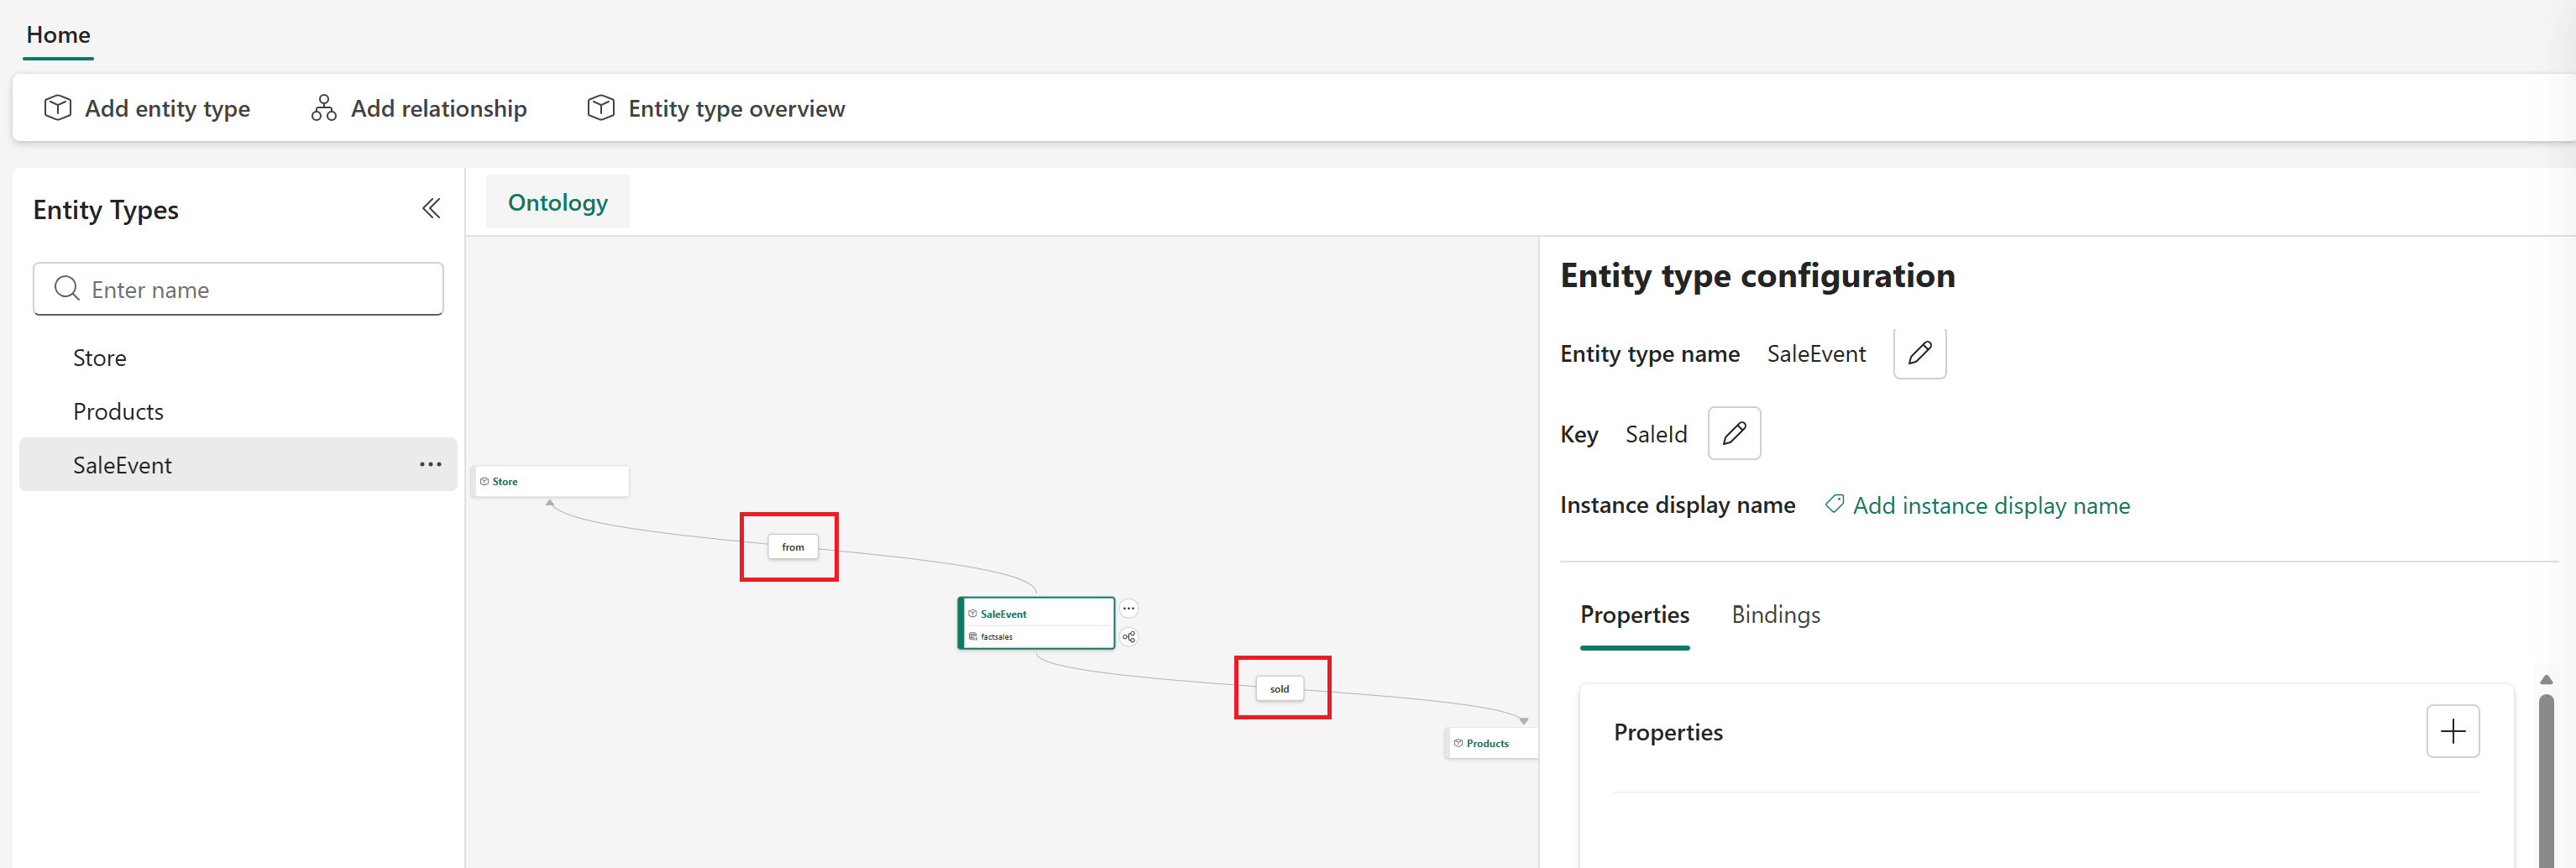The width and height of the screenshot is (2576, 868).
Task: Edit the Key SaleId pencil icon
Action: point(1733,433)
